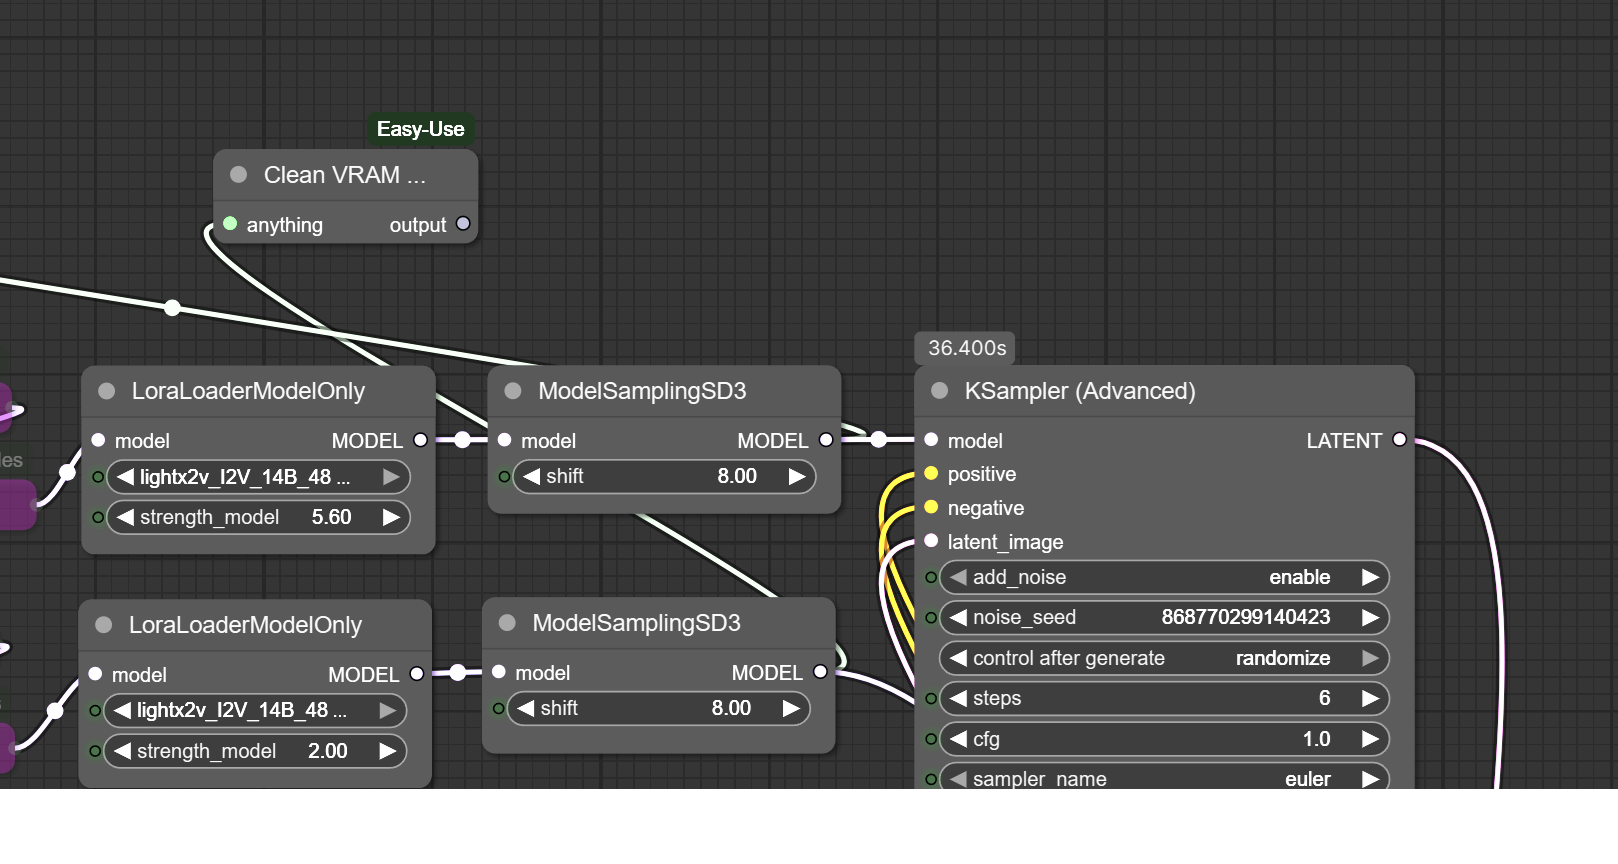Click the output socket on Clean VRAM
Viewport: 1618px width, 864px height.
[x=463, y=224]
